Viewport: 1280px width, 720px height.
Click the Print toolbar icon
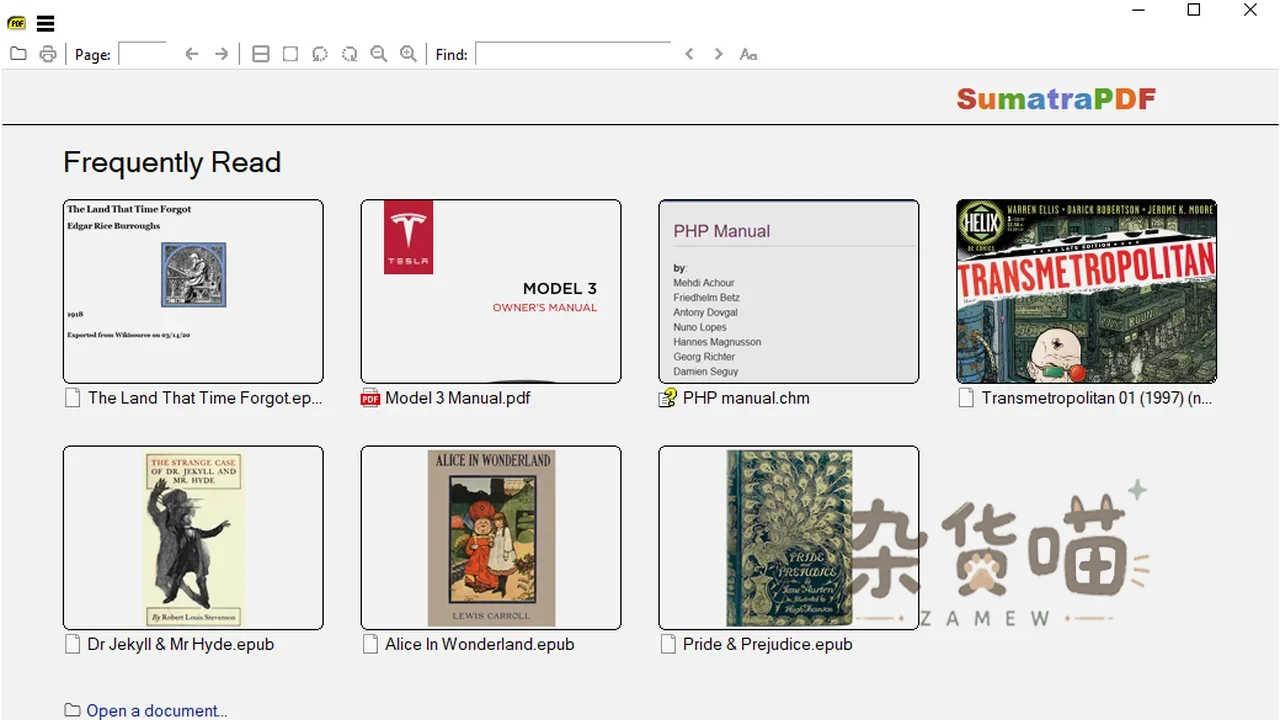[47, 54]
